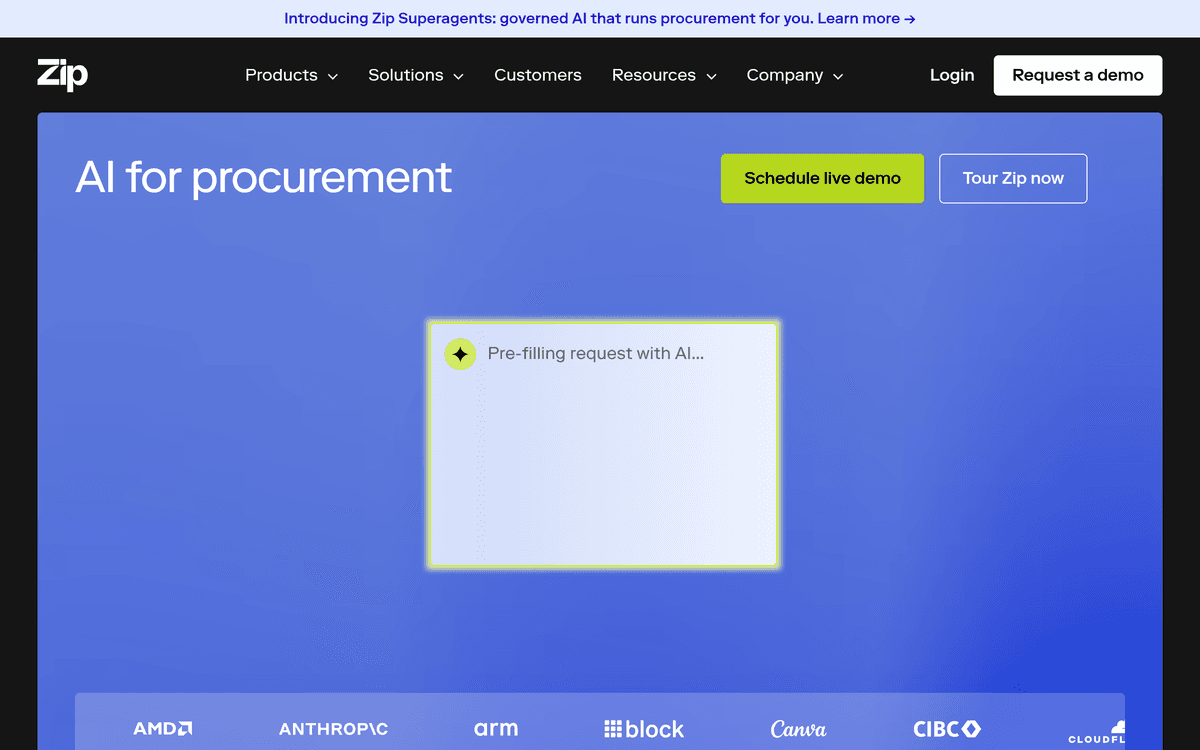Image resolution: width=1200 pixels, height=750 pixels.
Task: Expand the Resources dropdown chevron
Action: (x=711, y=76)
